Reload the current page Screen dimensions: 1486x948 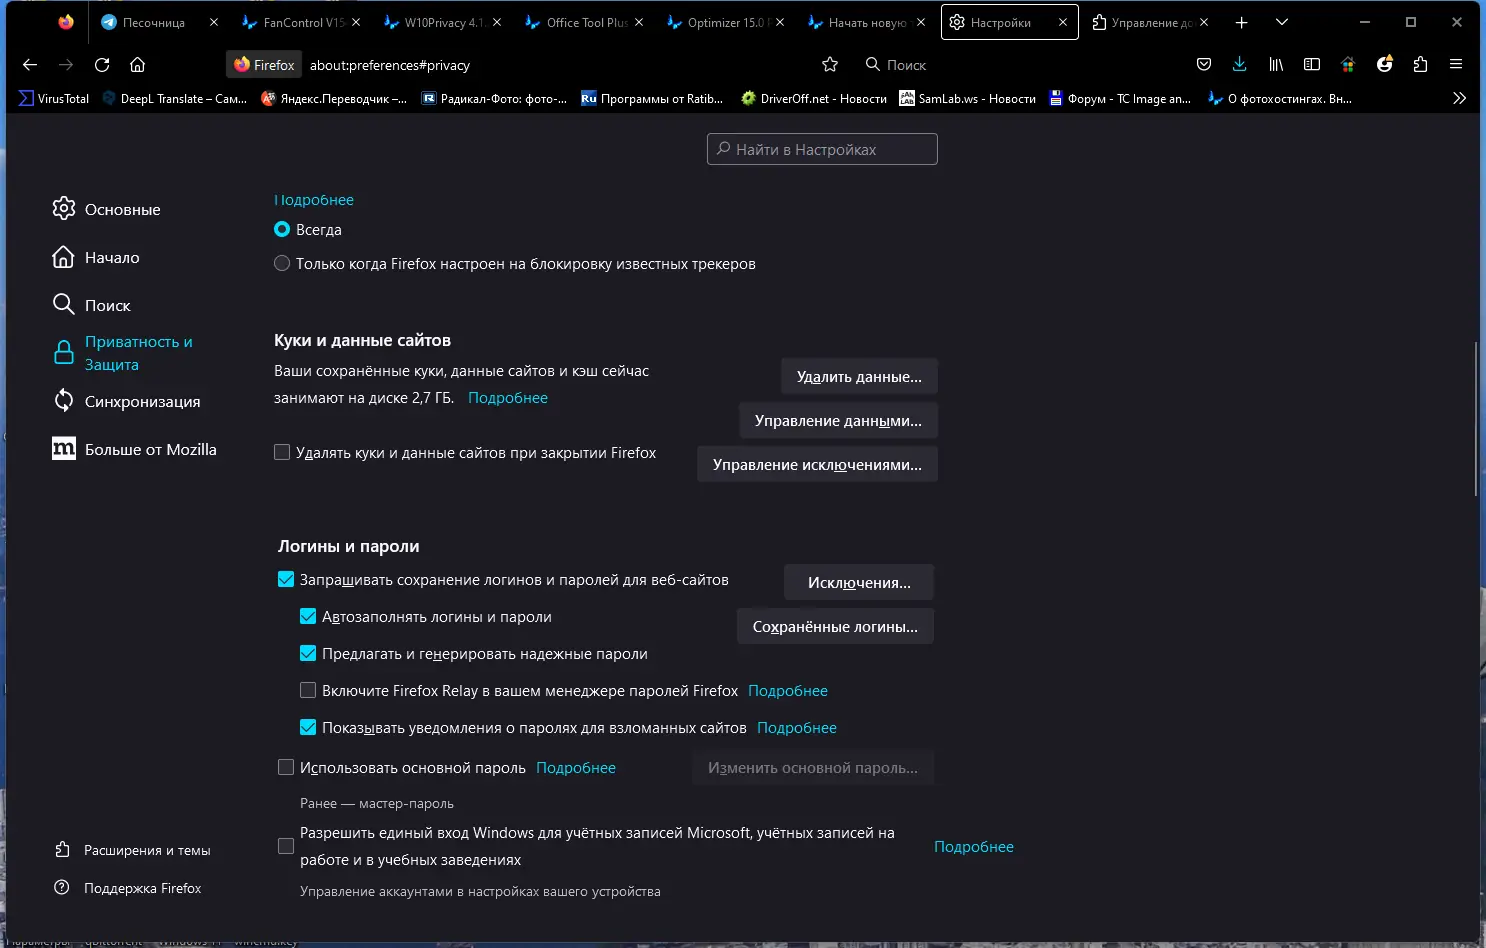point(102,65)
